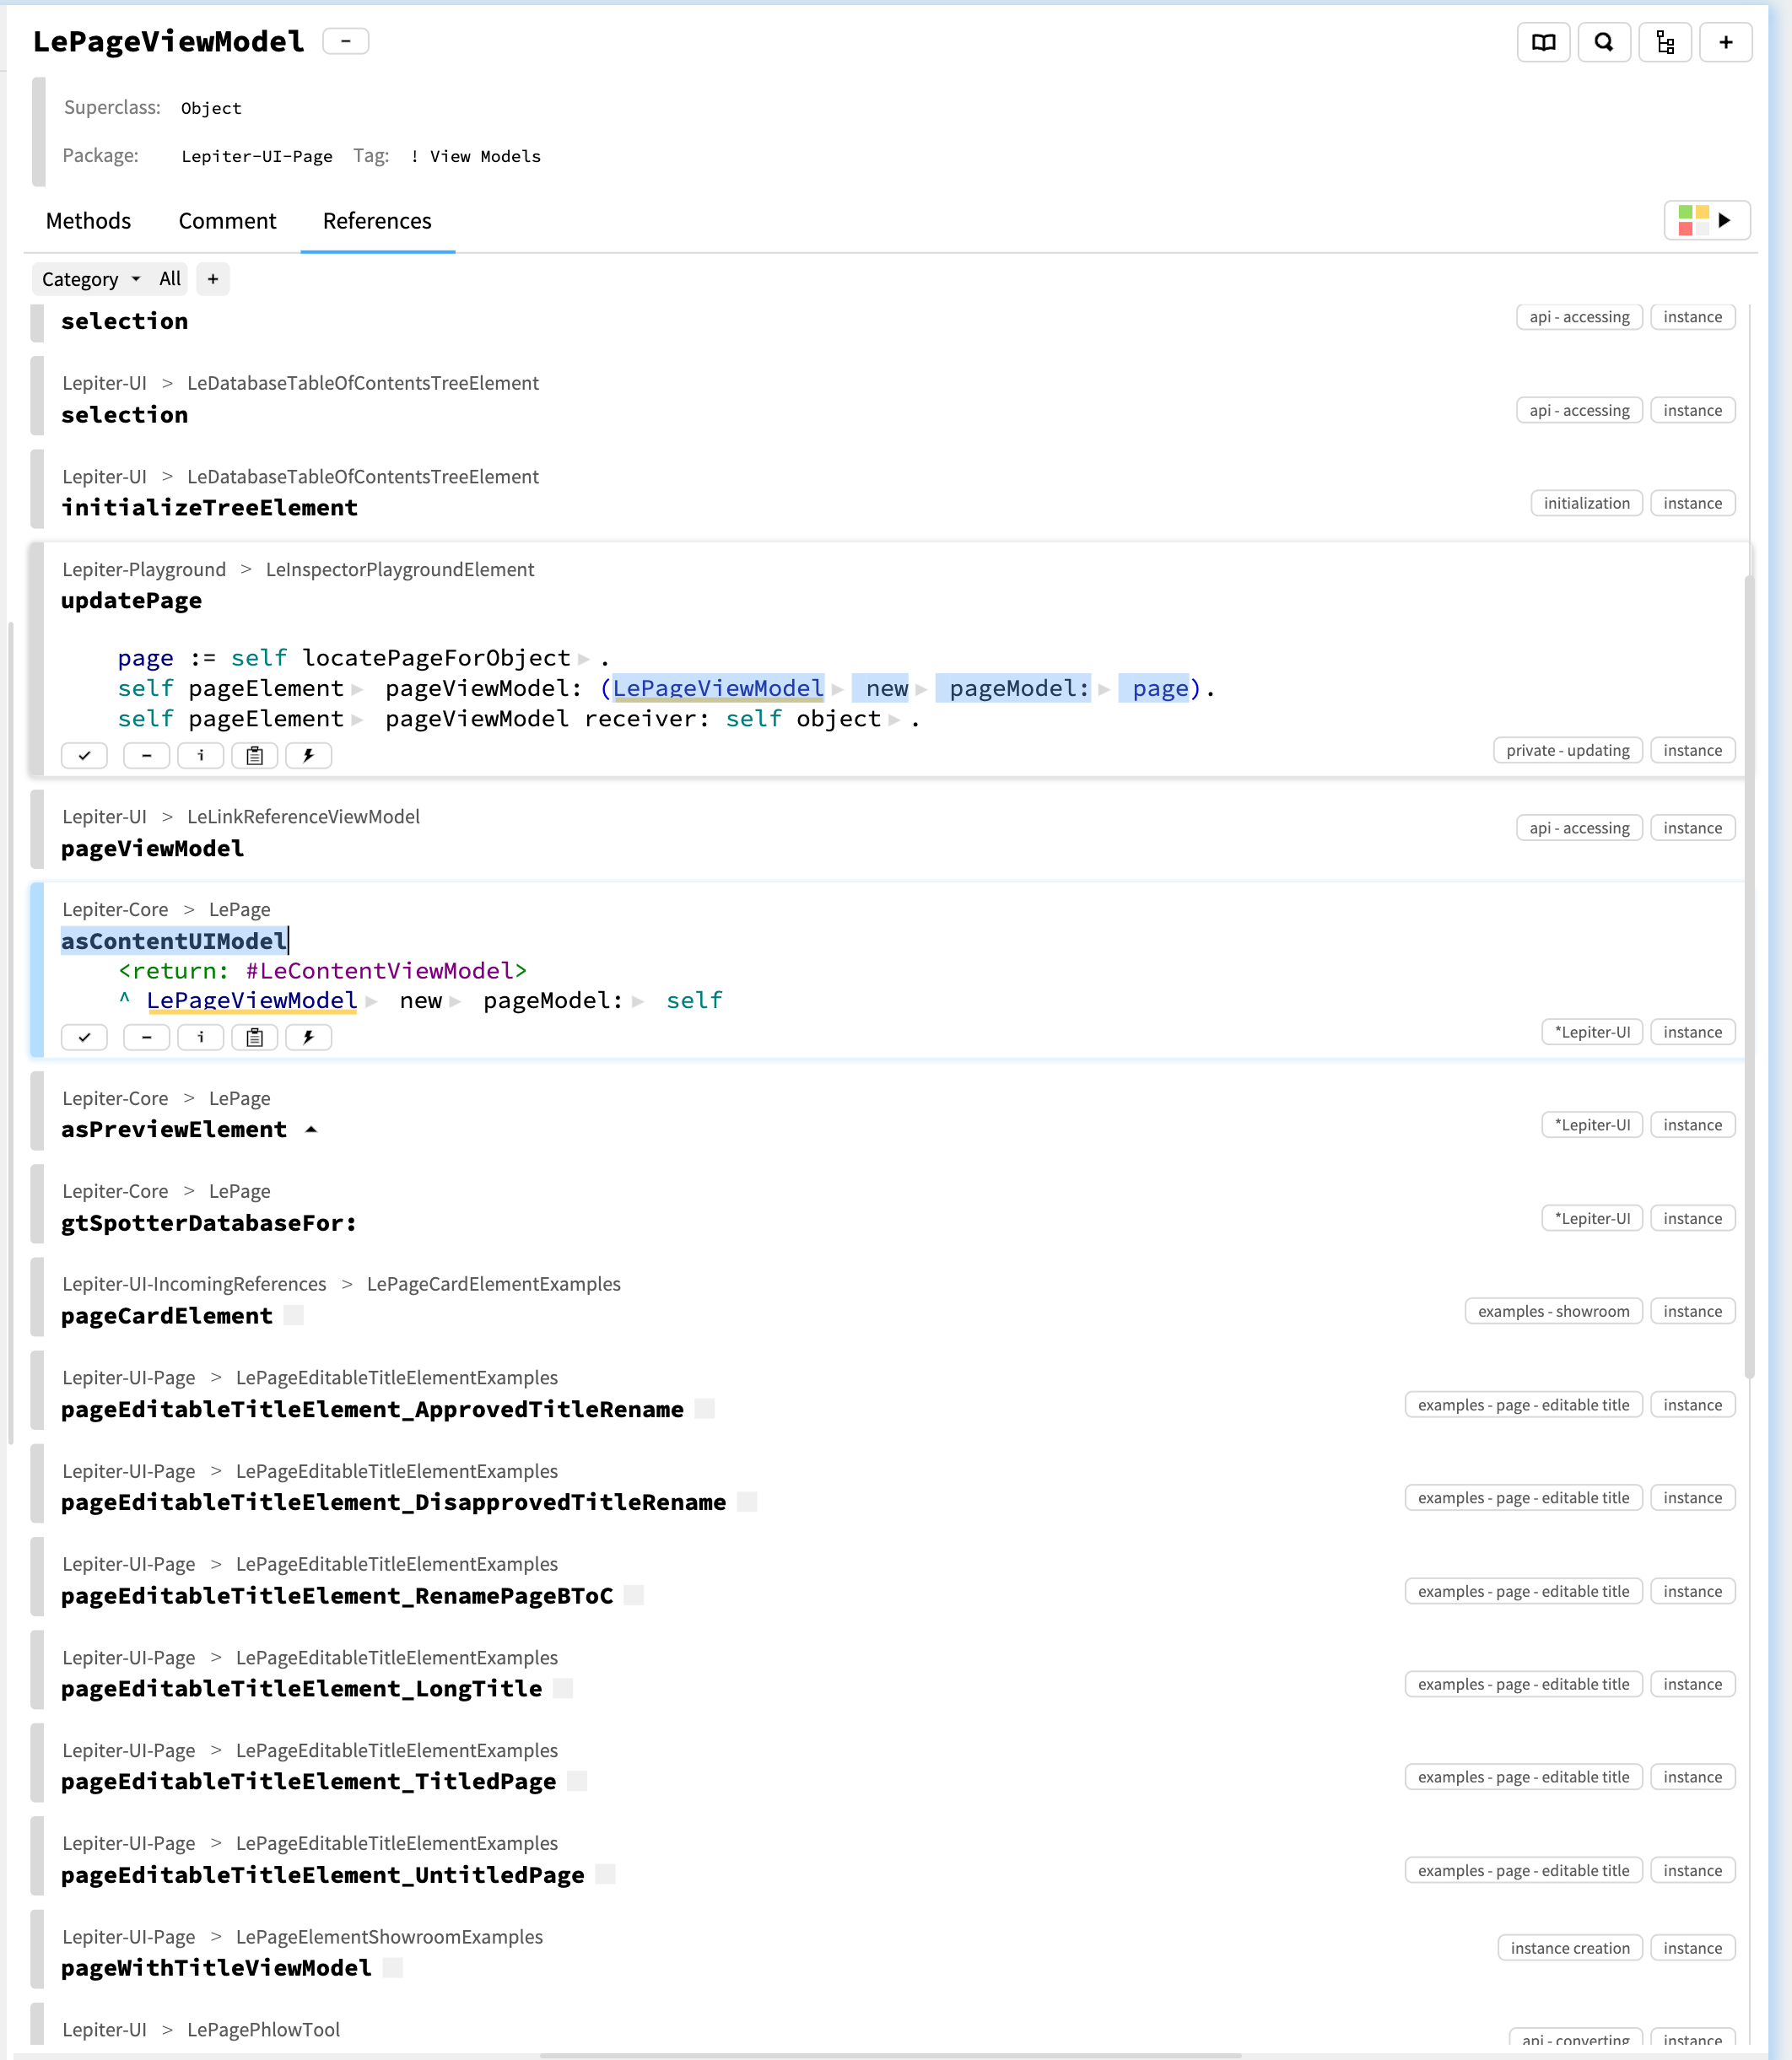The height and width of the screenshot is (2060, 1792).
Task: Collapse the LePageViewModel pane with minus button
Action: coord(346,41)
